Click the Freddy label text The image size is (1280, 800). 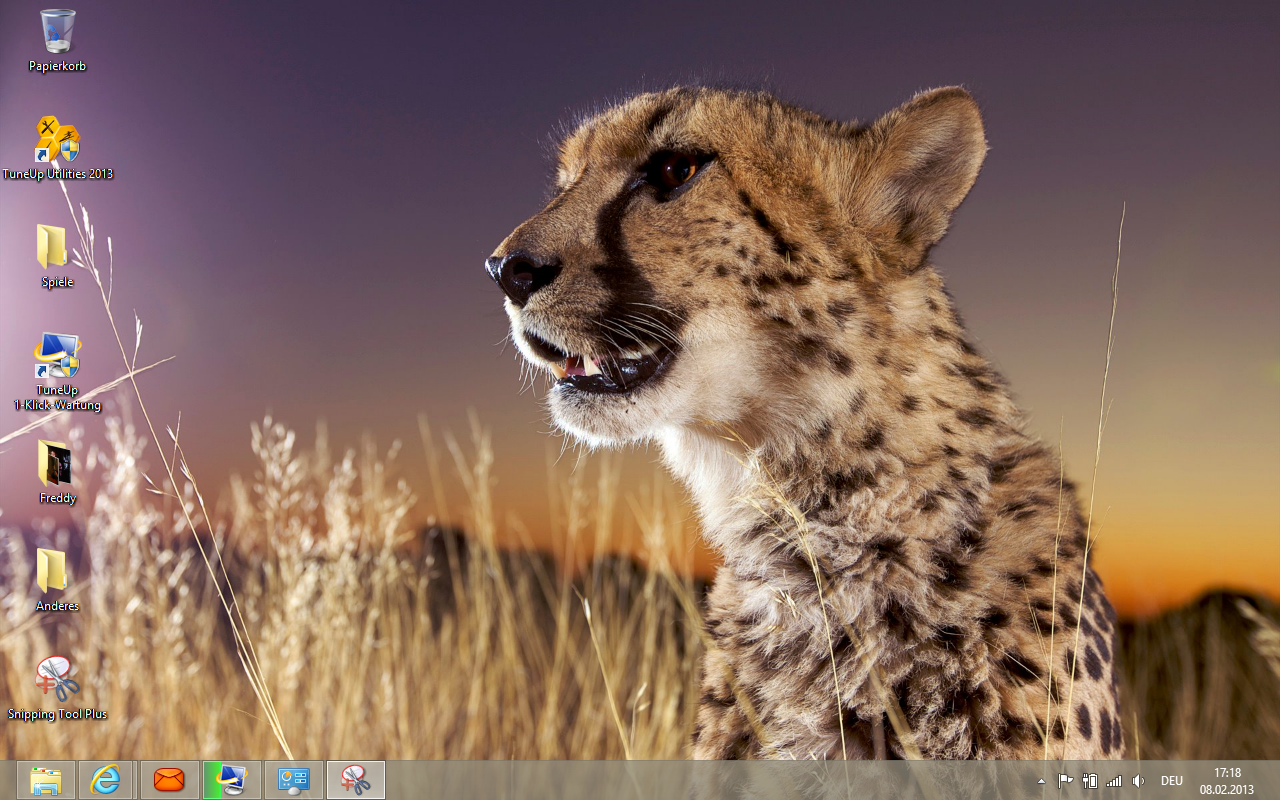coord(57,498)
